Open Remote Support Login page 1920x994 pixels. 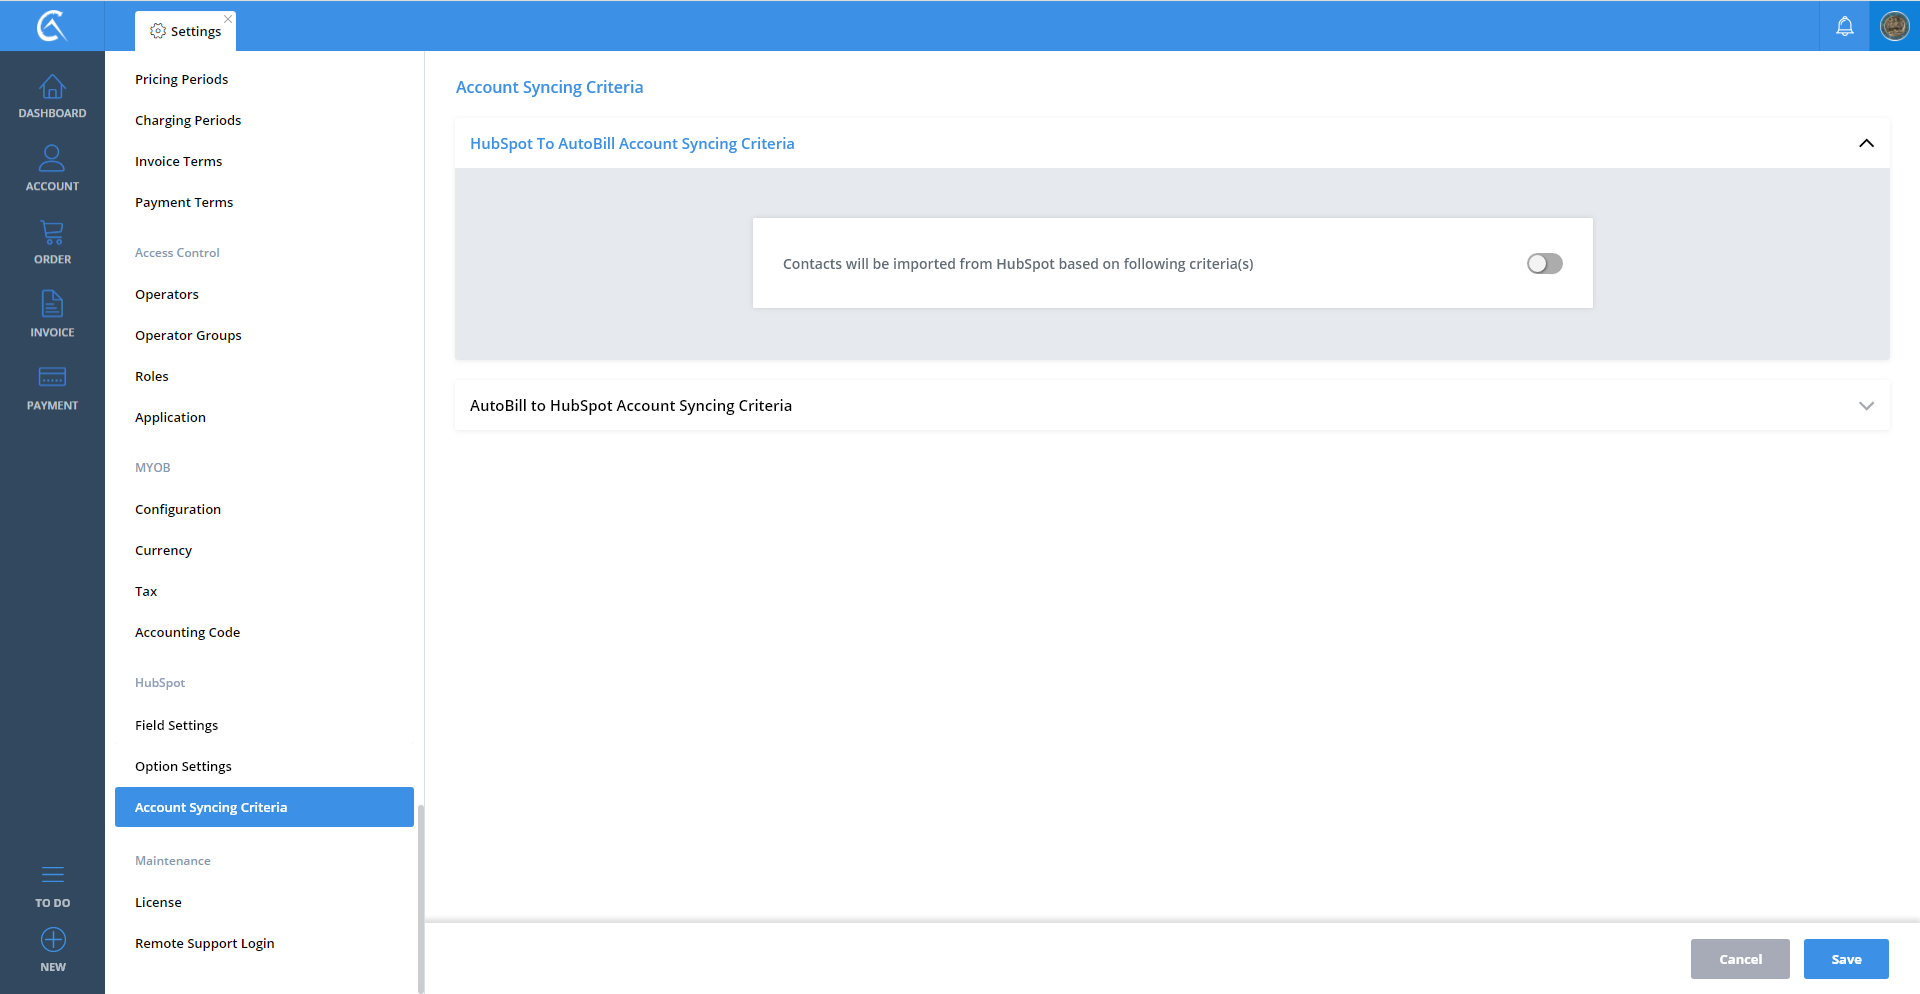coord(204,943)
